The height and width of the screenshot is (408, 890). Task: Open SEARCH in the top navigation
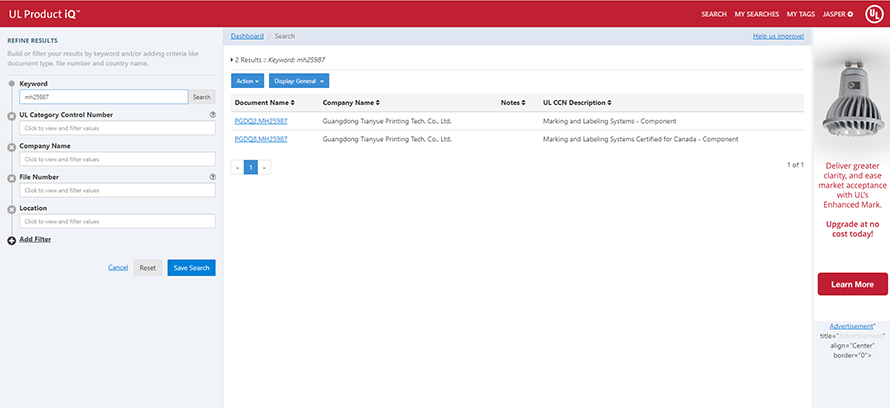714,14
